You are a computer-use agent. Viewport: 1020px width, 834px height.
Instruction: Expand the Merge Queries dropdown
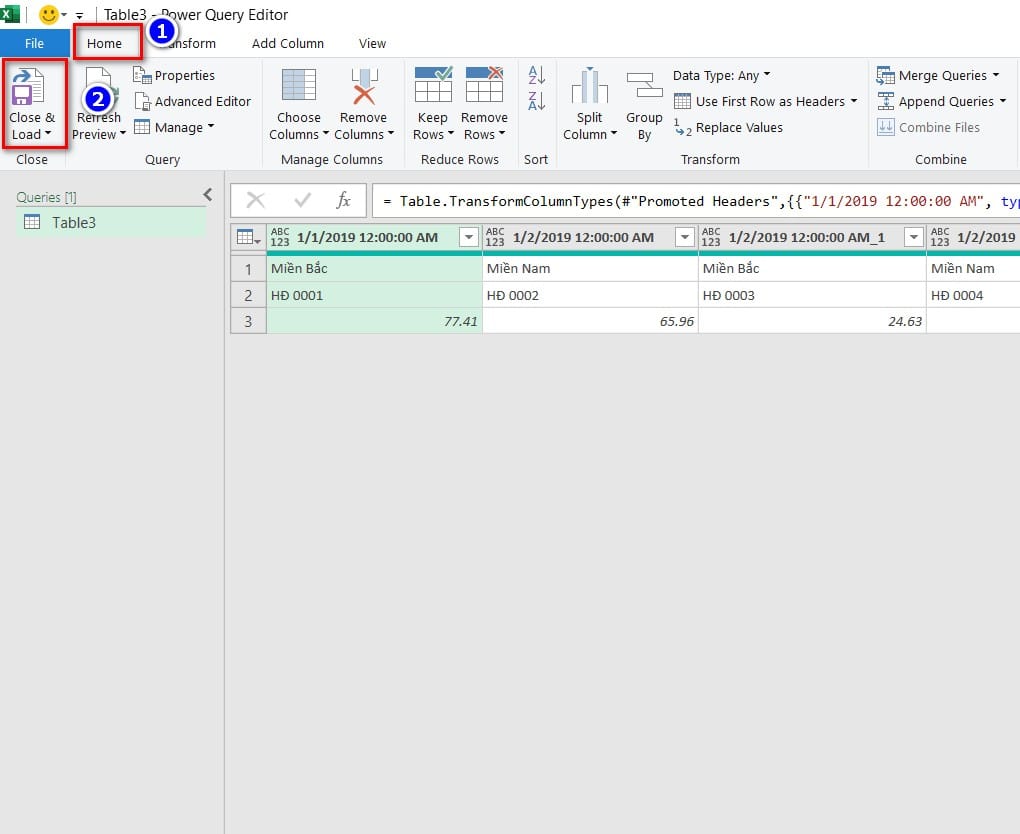coord(996,75)
